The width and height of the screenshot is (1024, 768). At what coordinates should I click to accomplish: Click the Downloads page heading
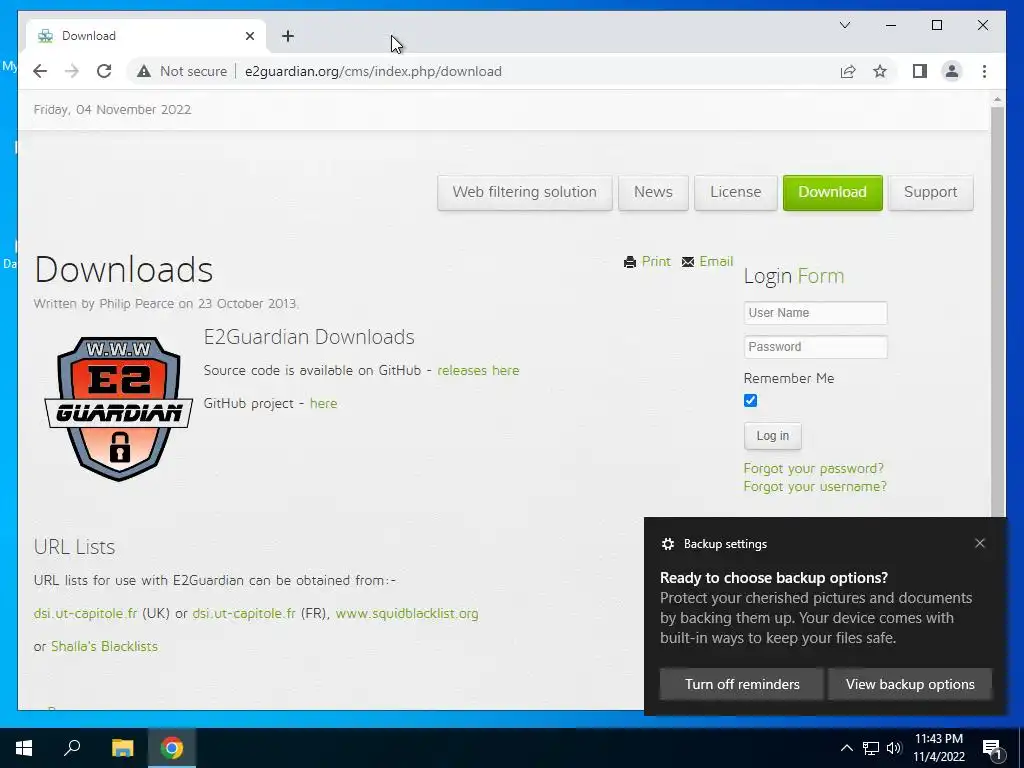point(123,269)
